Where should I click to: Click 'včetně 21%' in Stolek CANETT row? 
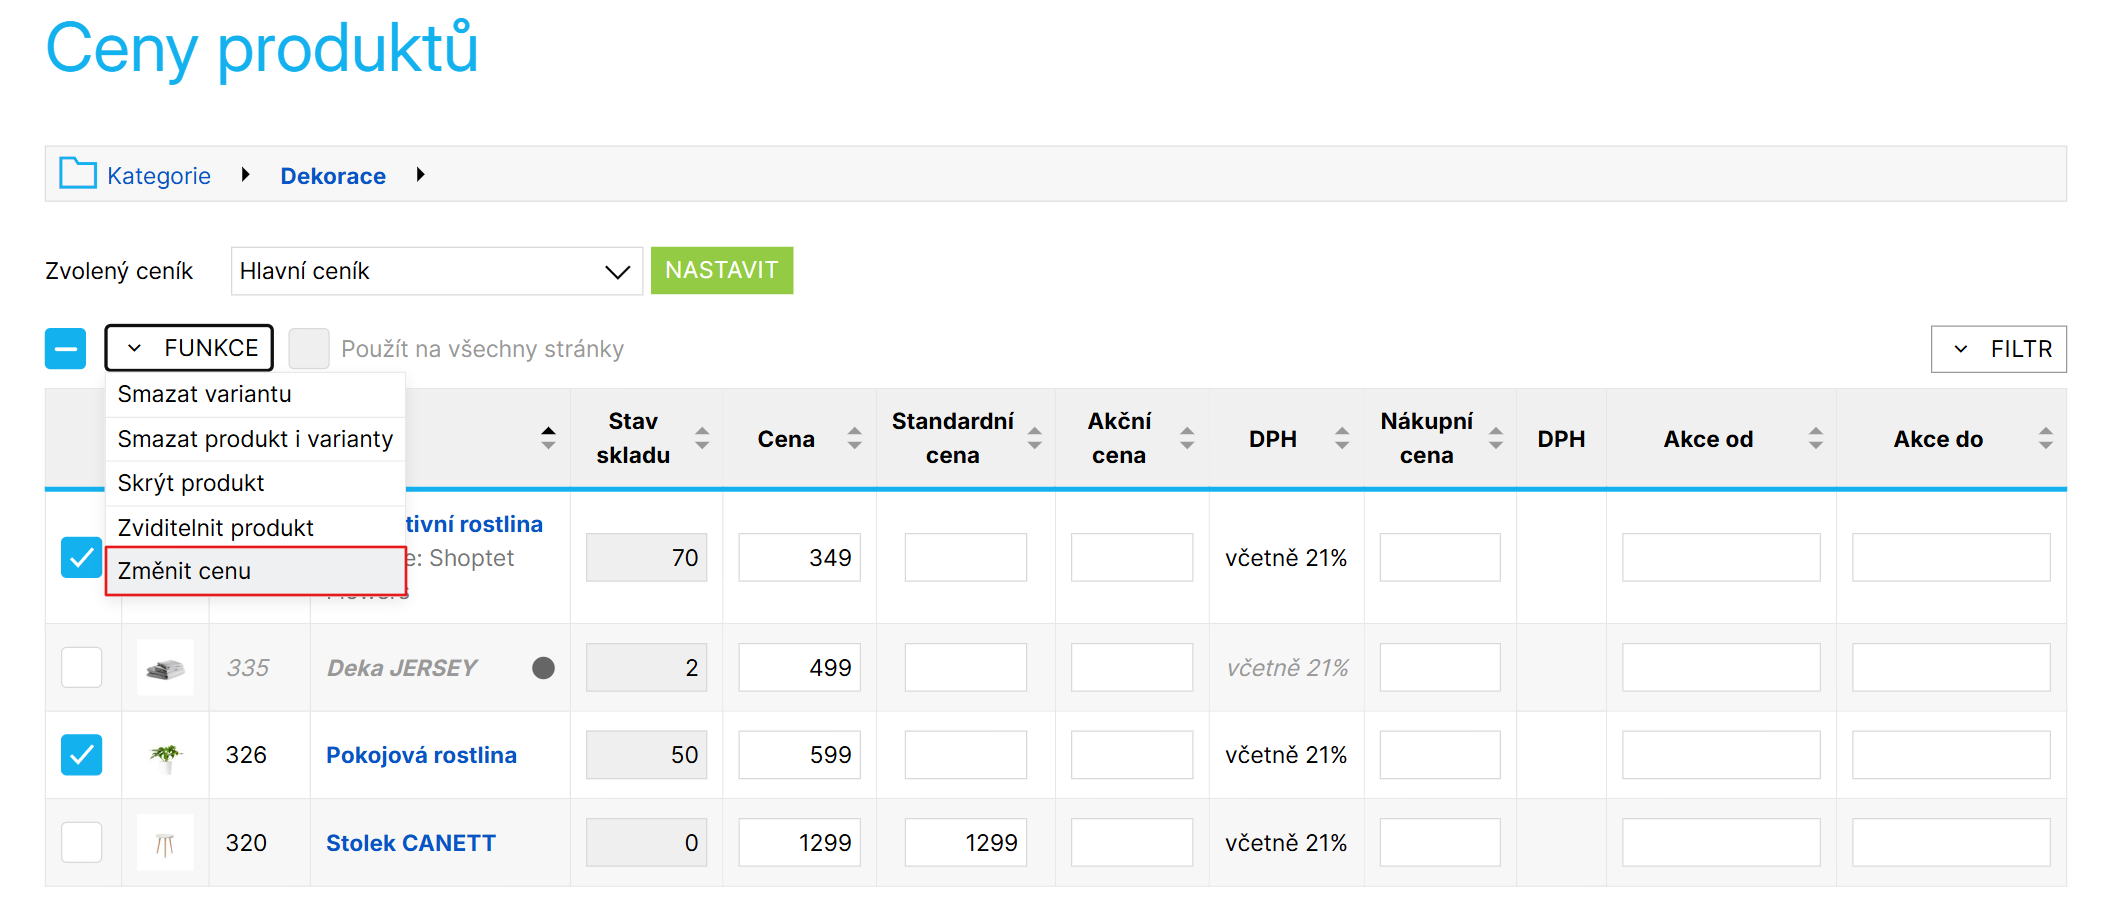point(1286,843)
